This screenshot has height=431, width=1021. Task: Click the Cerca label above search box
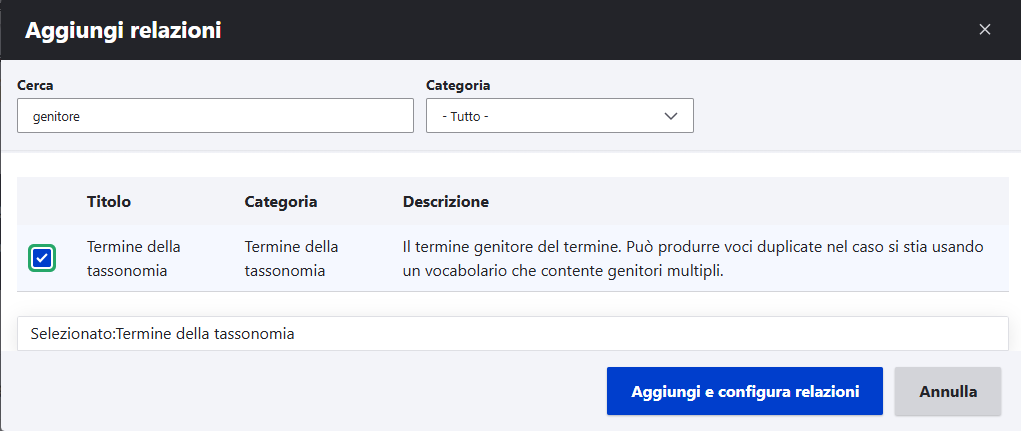click(x=35, y=86)
